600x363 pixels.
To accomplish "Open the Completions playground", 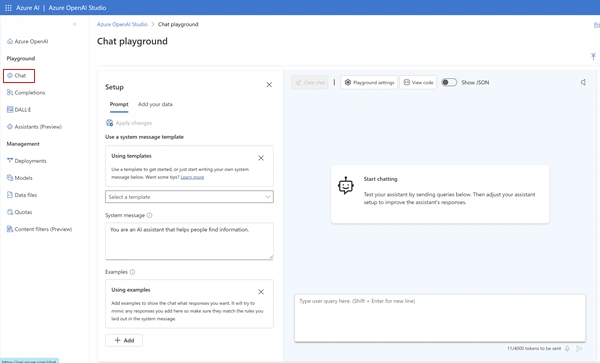I will (26, 93).
